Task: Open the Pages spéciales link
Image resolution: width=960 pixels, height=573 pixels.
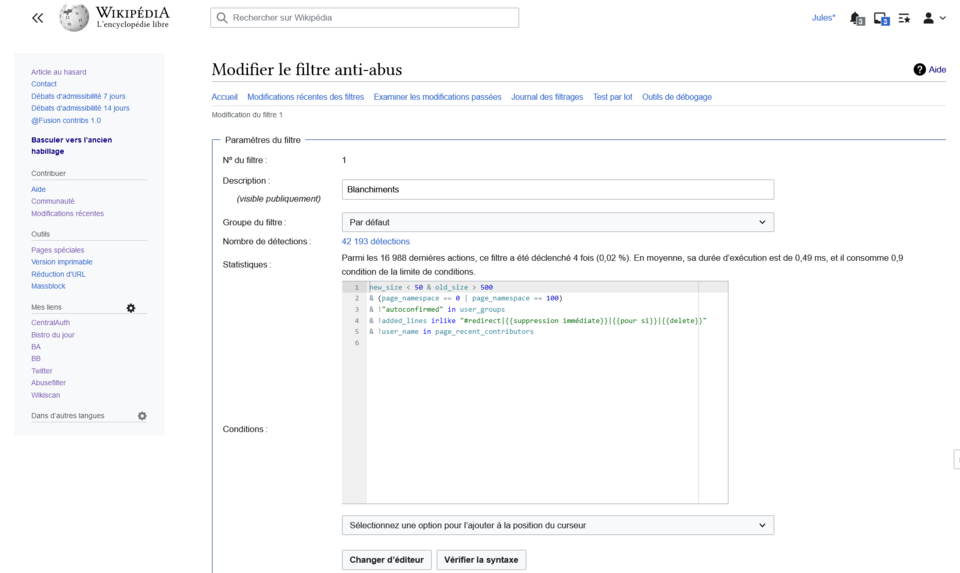Action: coord(58,250)
